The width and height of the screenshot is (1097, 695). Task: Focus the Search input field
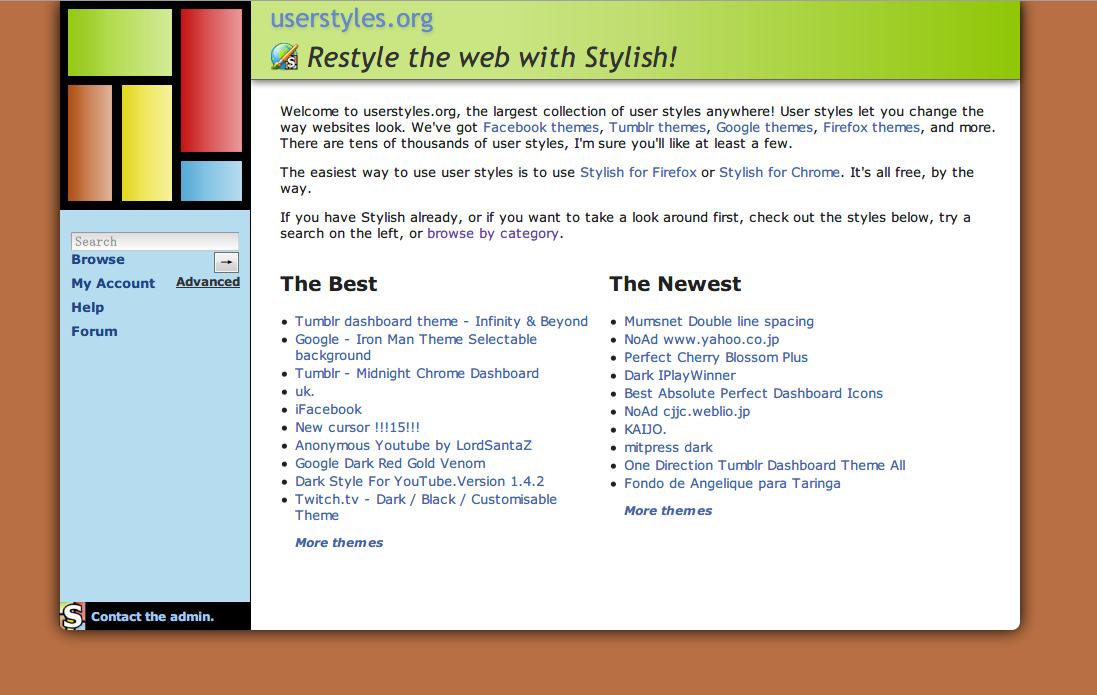click(x=155, y=241)
